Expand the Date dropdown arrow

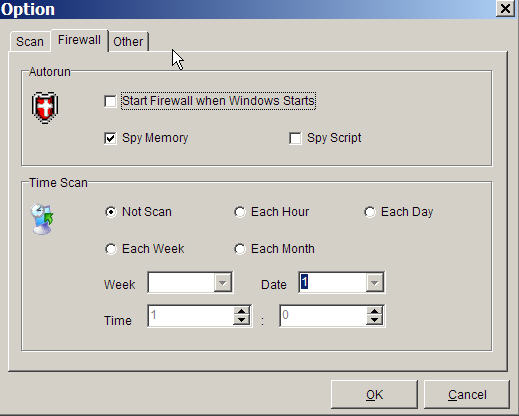coord(374,283)
